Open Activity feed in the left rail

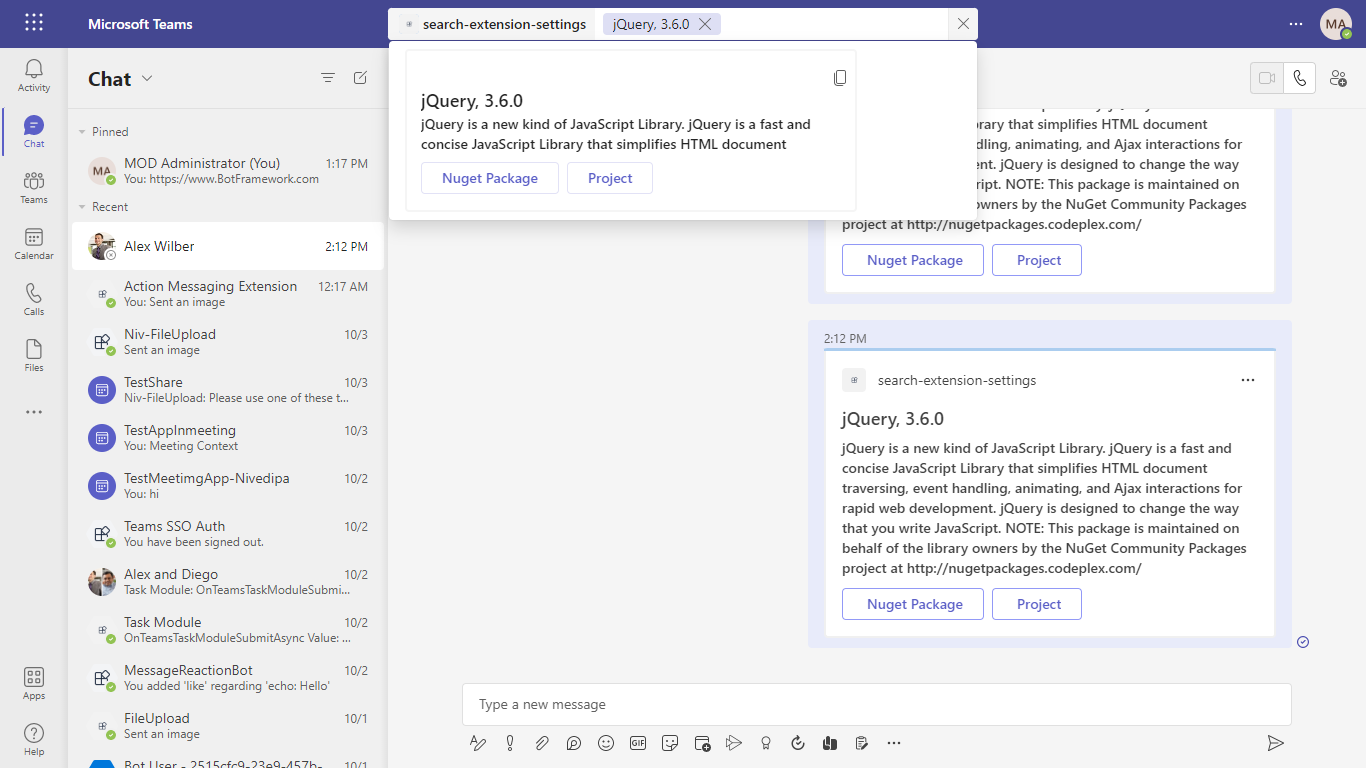pos(34,75)
